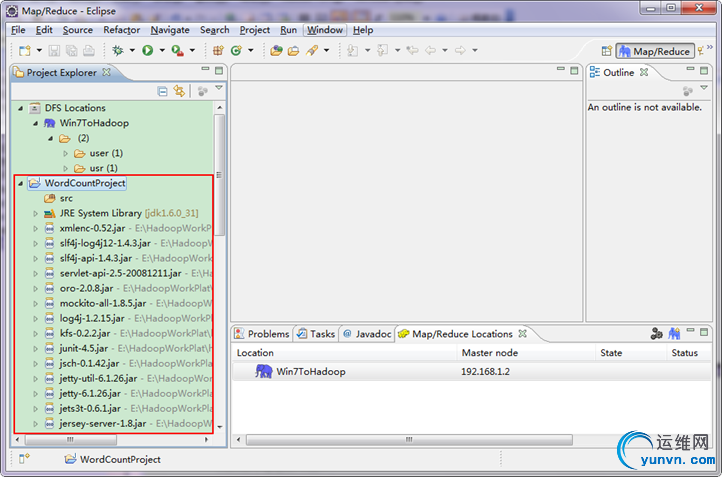This screenshot has height=477, width=722.
Task: Open the Window menu
Action: (x=325, y=30)
